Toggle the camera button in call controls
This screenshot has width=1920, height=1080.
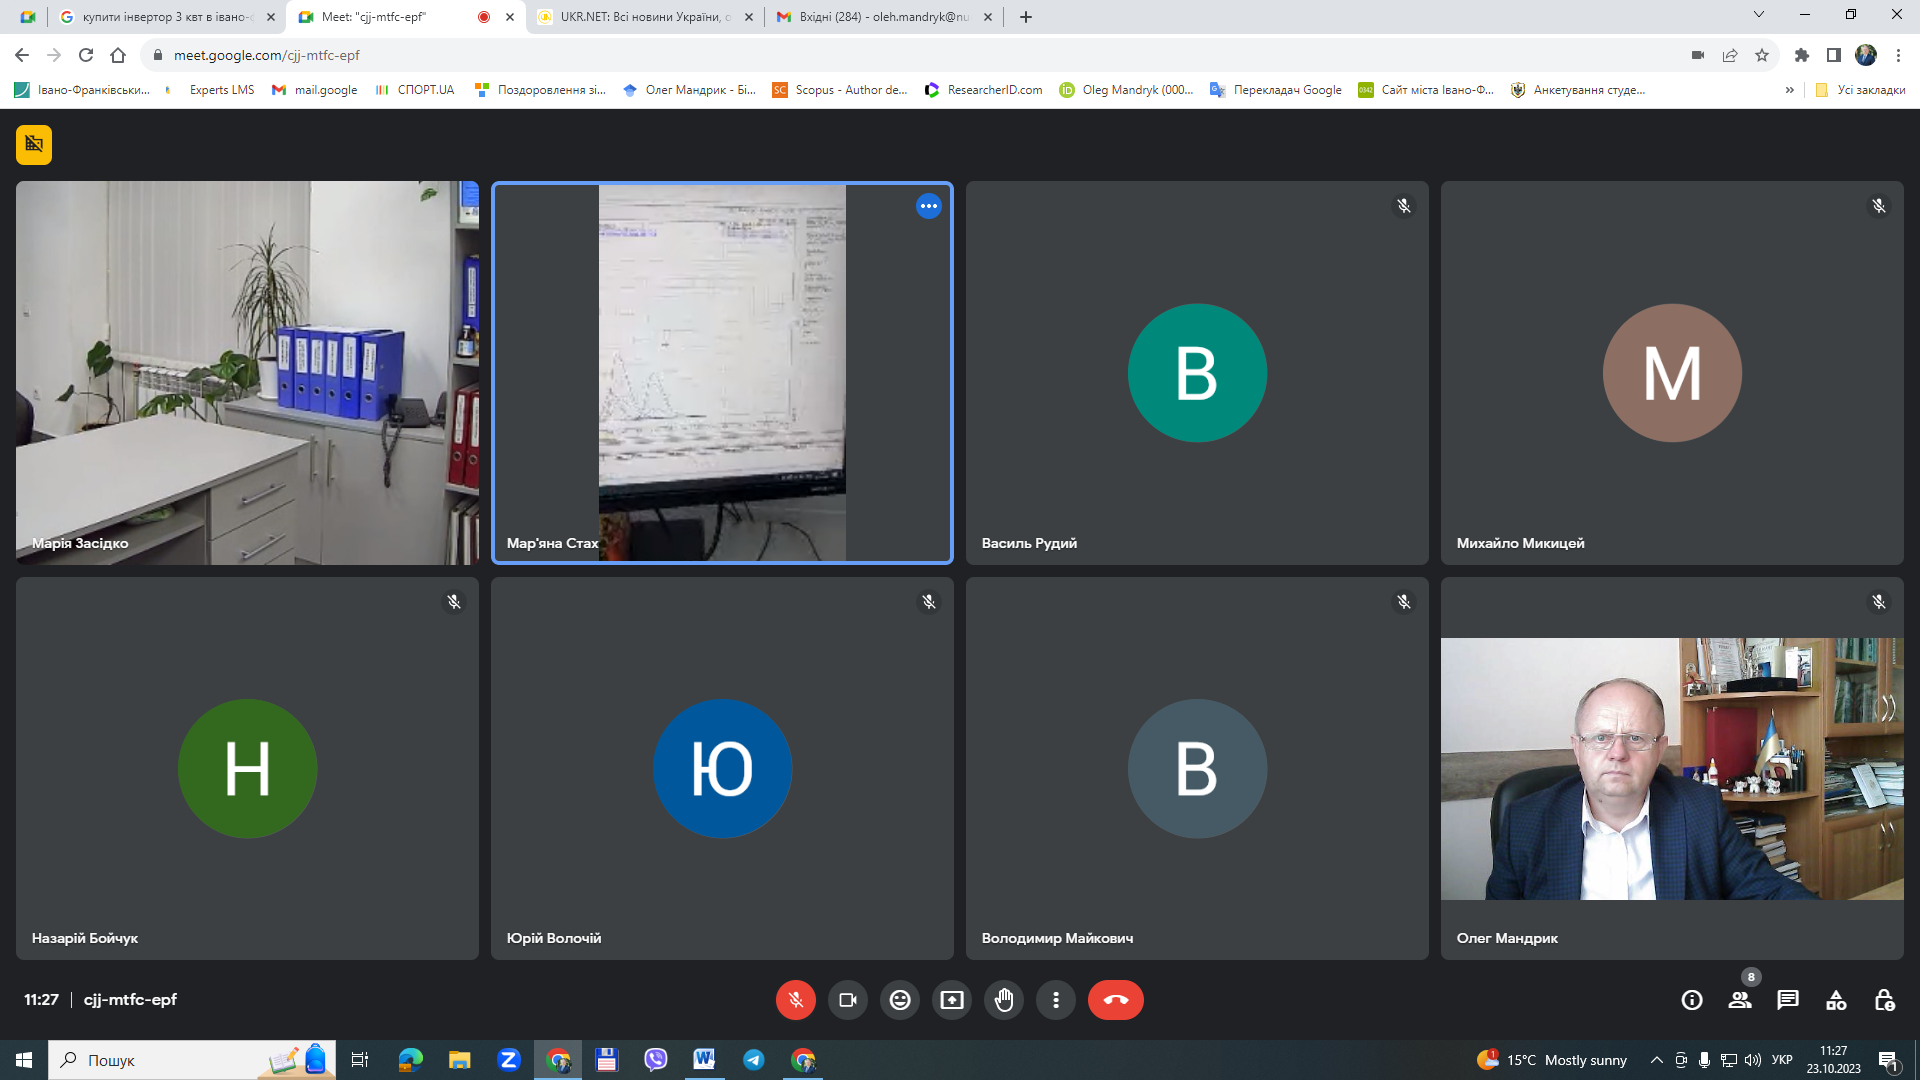848,1000
